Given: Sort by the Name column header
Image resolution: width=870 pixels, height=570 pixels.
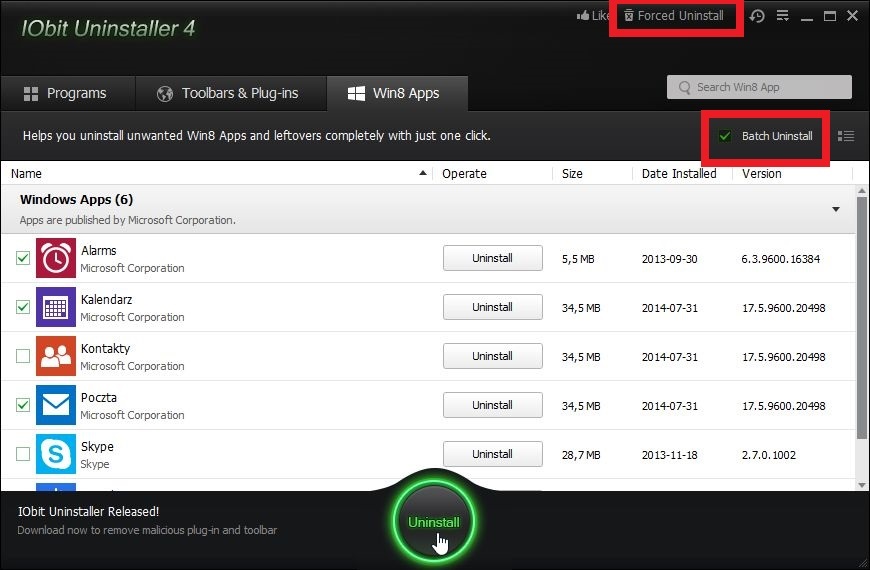Looking at the screenshot, I should tap(26, 174).
